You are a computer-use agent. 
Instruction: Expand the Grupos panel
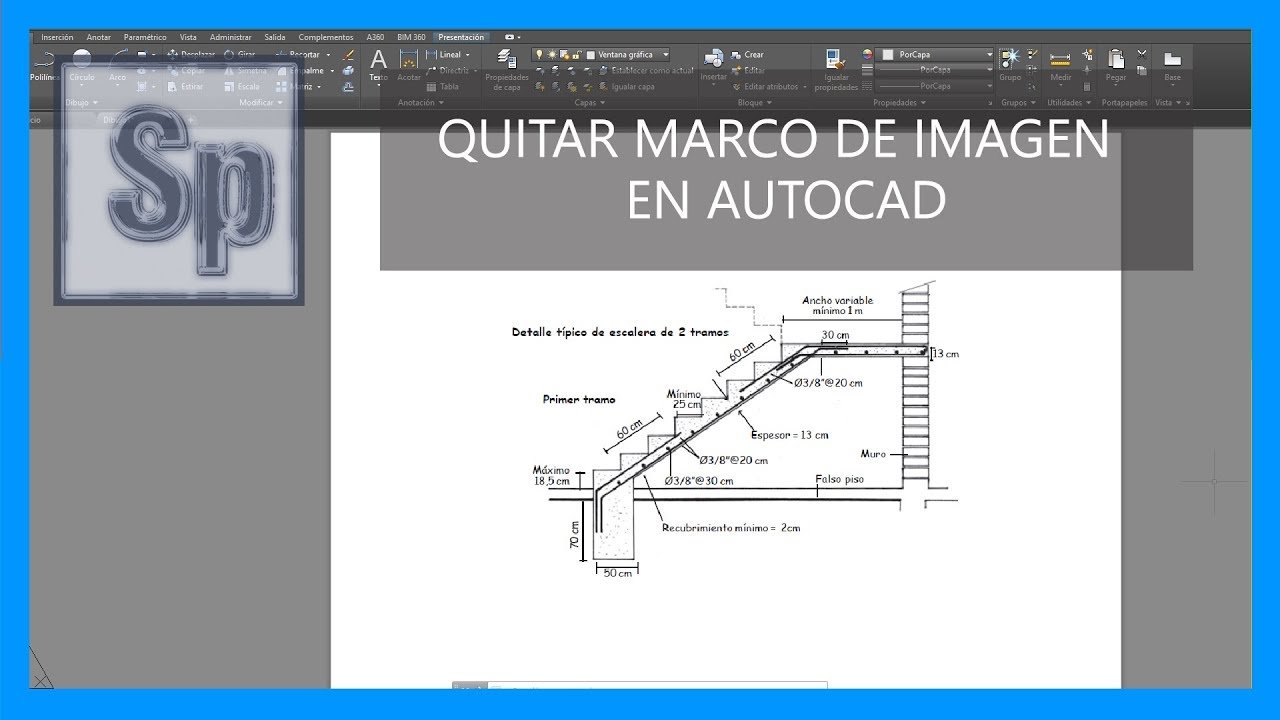click(1019, 102)
